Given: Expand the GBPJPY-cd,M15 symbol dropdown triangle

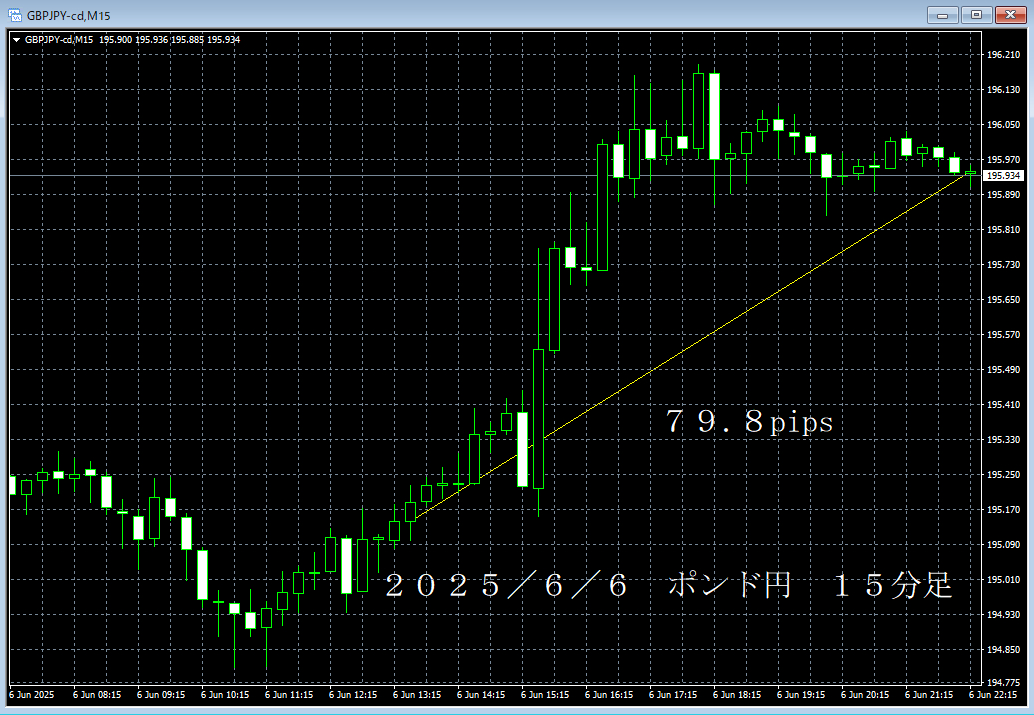Looking at the screenshot, I should pyautogui.click(x=16, y=40).
